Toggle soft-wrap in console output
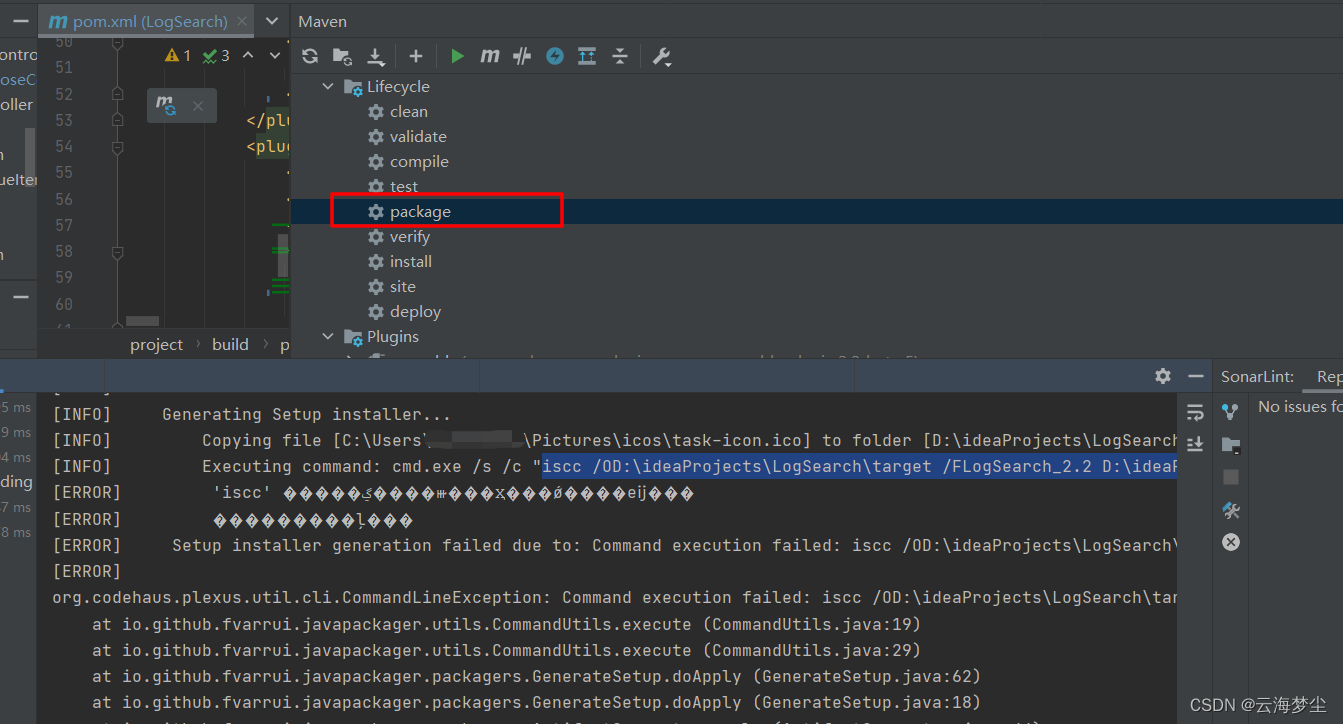The image size is (1343, 724). (1195, 412)
